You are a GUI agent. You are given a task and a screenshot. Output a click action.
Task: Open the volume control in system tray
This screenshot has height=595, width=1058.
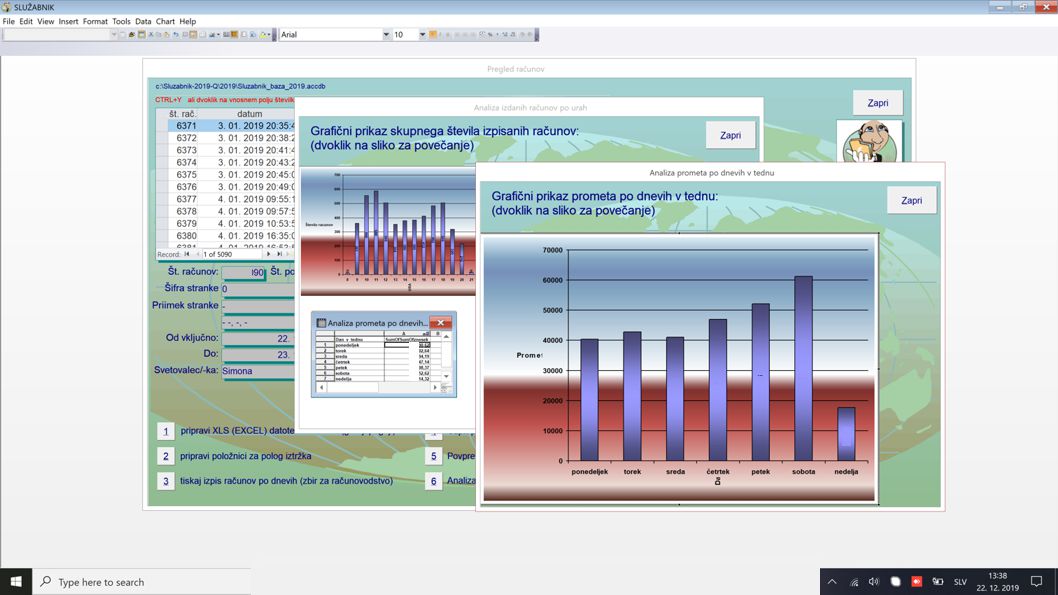874,581
